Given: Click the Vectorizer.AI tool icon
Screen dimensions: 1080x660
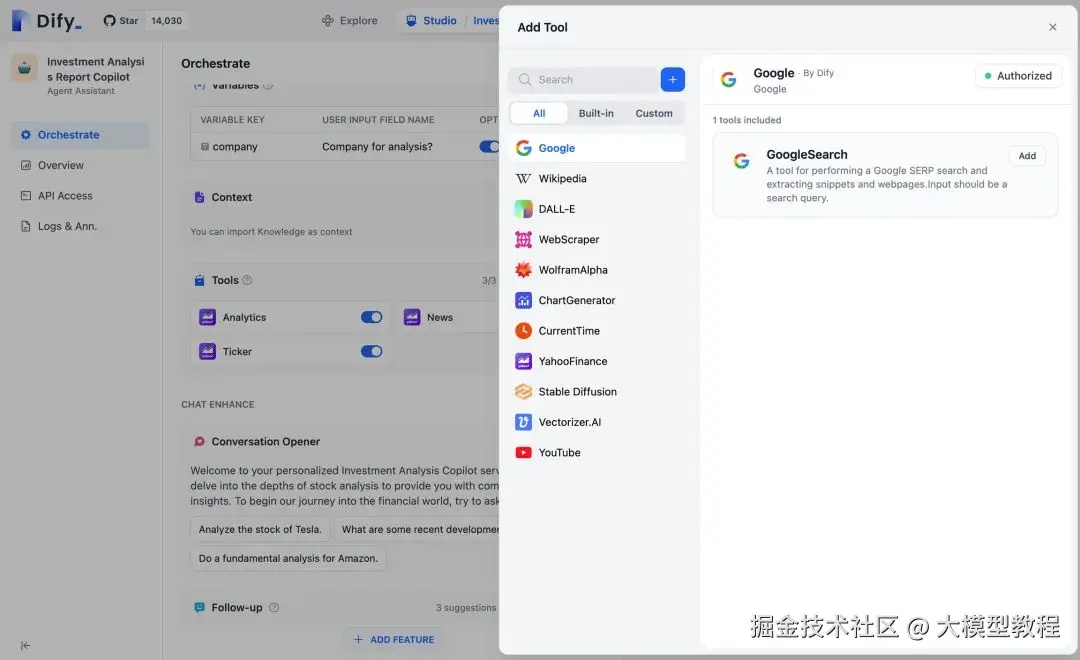Looking at the screenshot, I should click(x=523, y=422).
